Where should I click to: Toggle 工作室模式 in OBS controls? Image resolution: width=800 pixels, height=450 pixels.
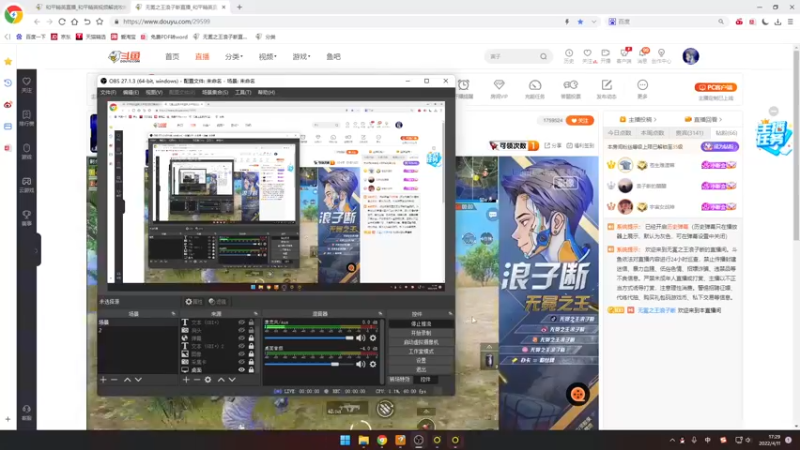421,351
